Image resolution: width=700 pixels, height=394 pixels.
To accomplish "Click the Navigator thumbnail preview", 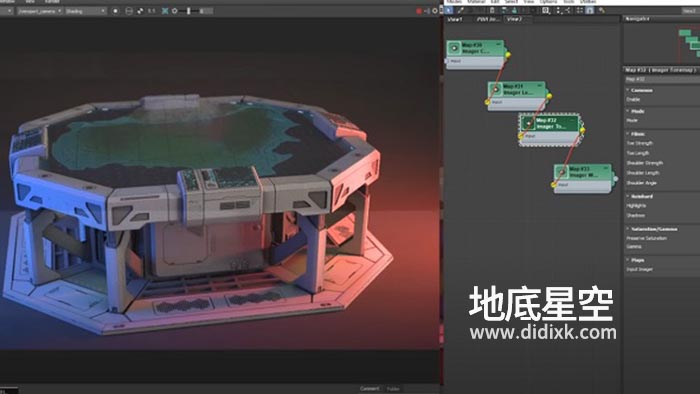I will point(662,44).
